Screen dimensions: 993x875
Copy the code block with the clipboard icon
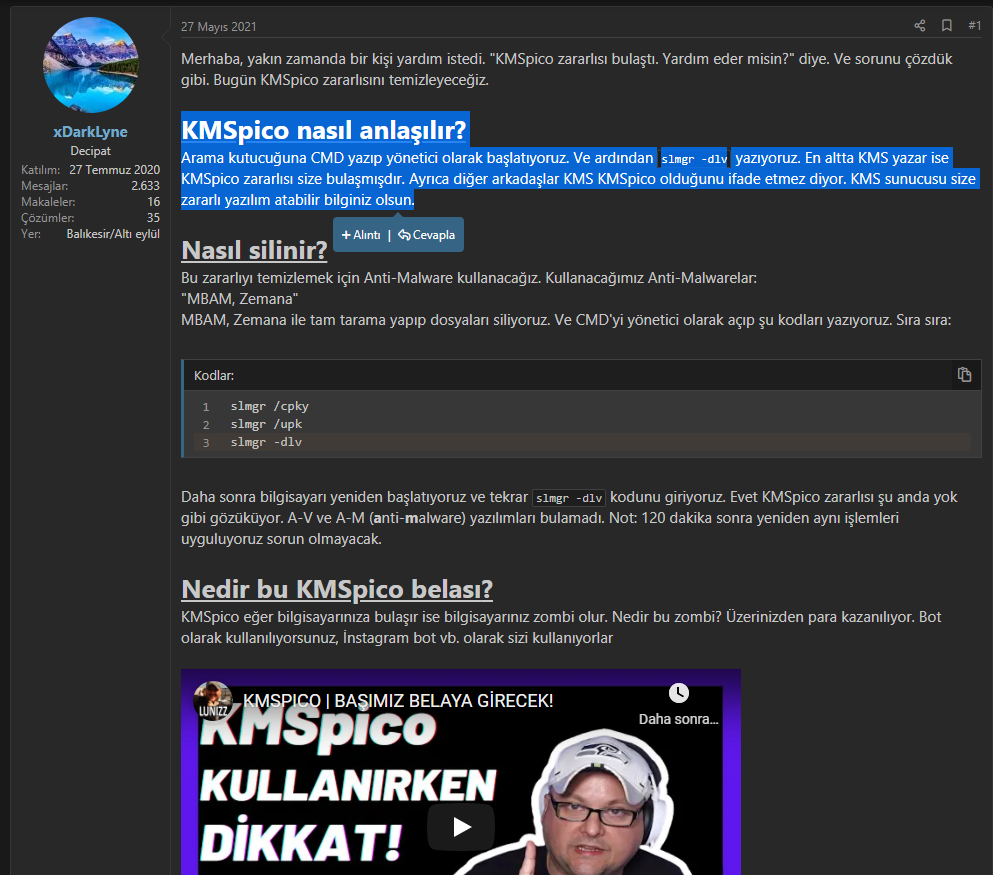pyautogui.click(x=964, y=375)
